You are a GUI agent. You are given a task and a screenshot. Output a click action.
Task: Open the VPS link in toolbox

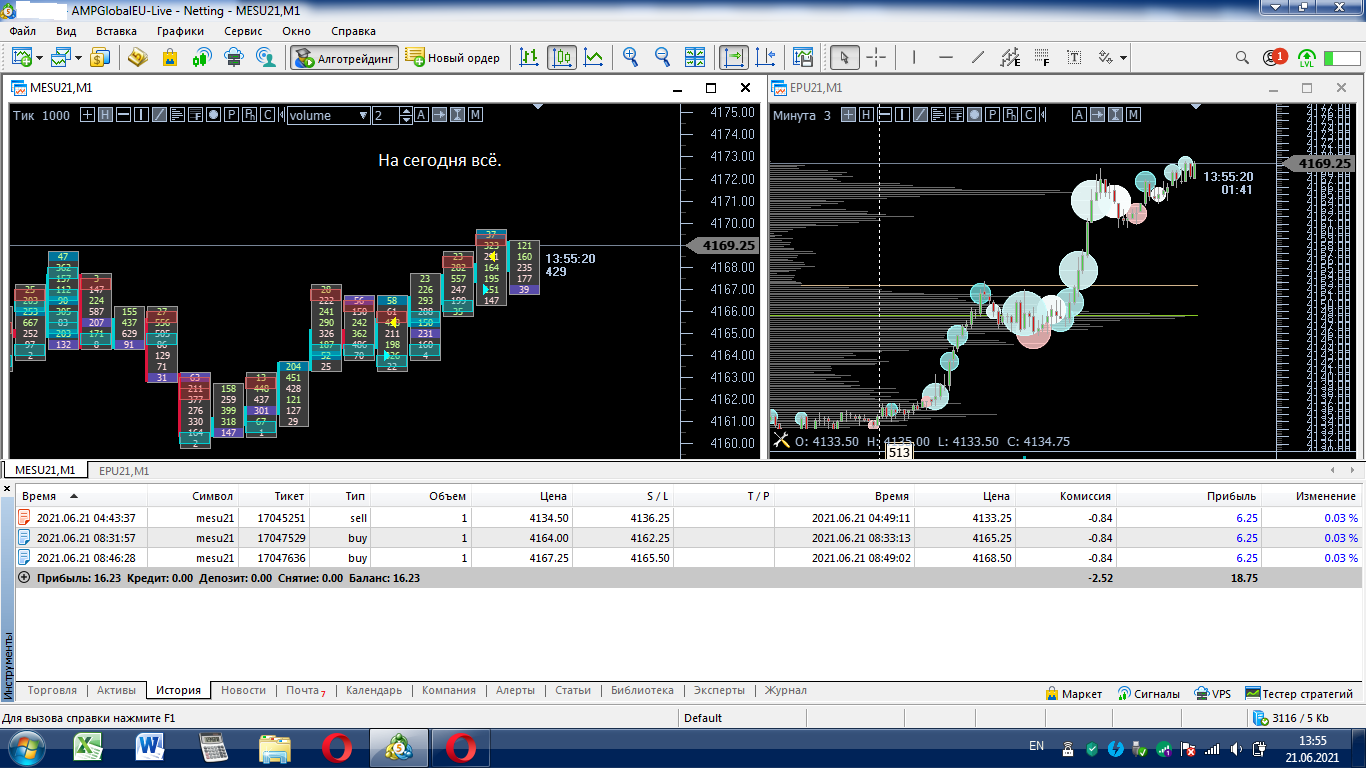pos(1213,693)
